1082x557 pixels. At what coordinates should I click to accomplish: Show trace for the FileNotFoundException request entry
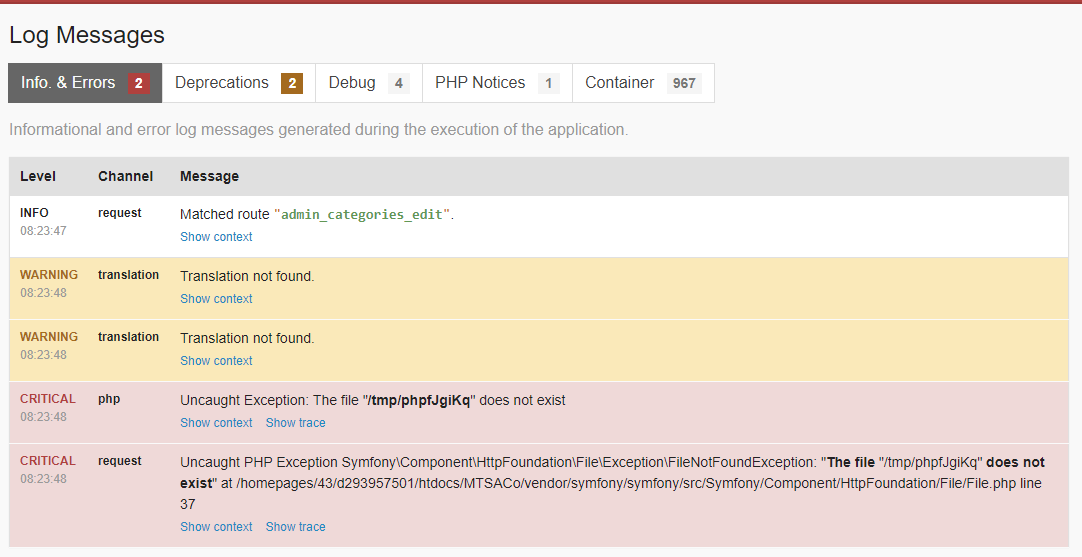click(x=295, y=527)
